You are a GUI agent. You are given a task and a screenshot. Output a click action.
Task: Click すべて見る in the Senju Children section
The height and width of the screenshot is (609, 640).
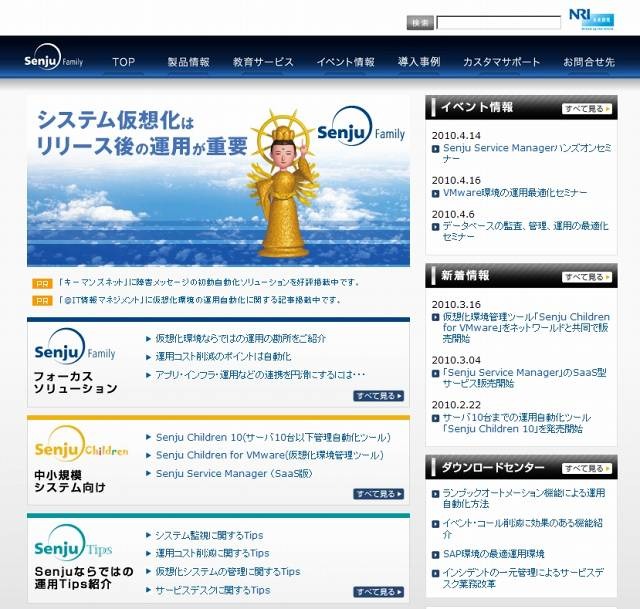click(379, 494)
